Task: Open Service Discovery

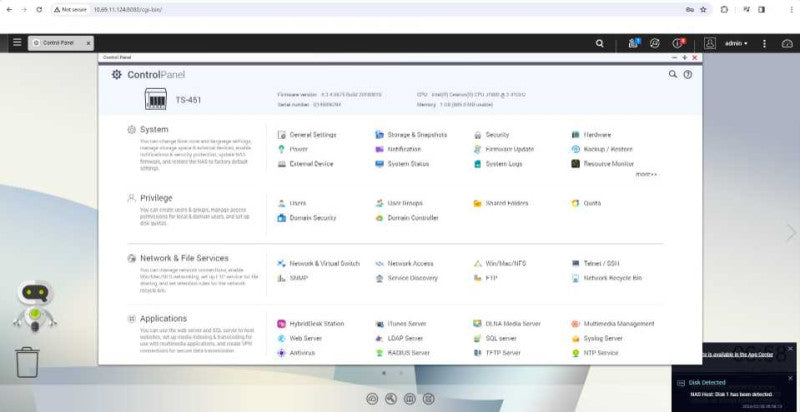Action: point(406,278)
